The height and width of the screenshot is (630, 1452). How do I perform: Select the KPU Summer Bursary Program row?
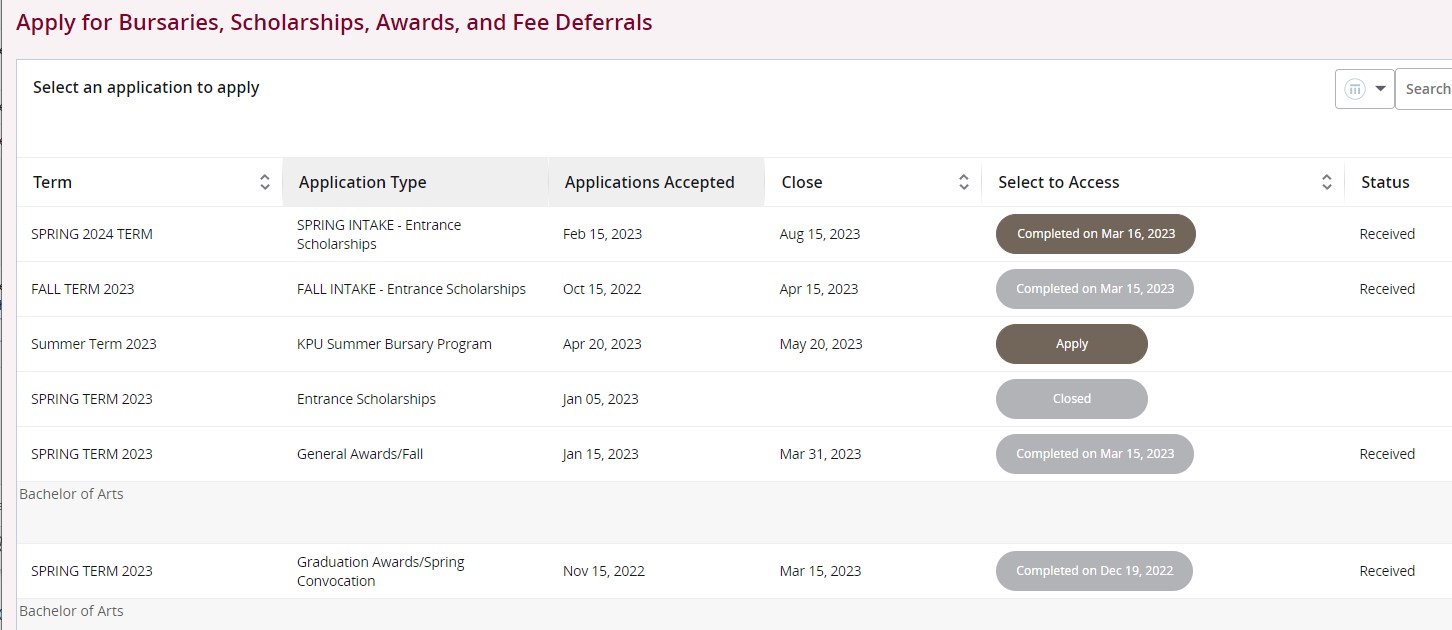394,344
